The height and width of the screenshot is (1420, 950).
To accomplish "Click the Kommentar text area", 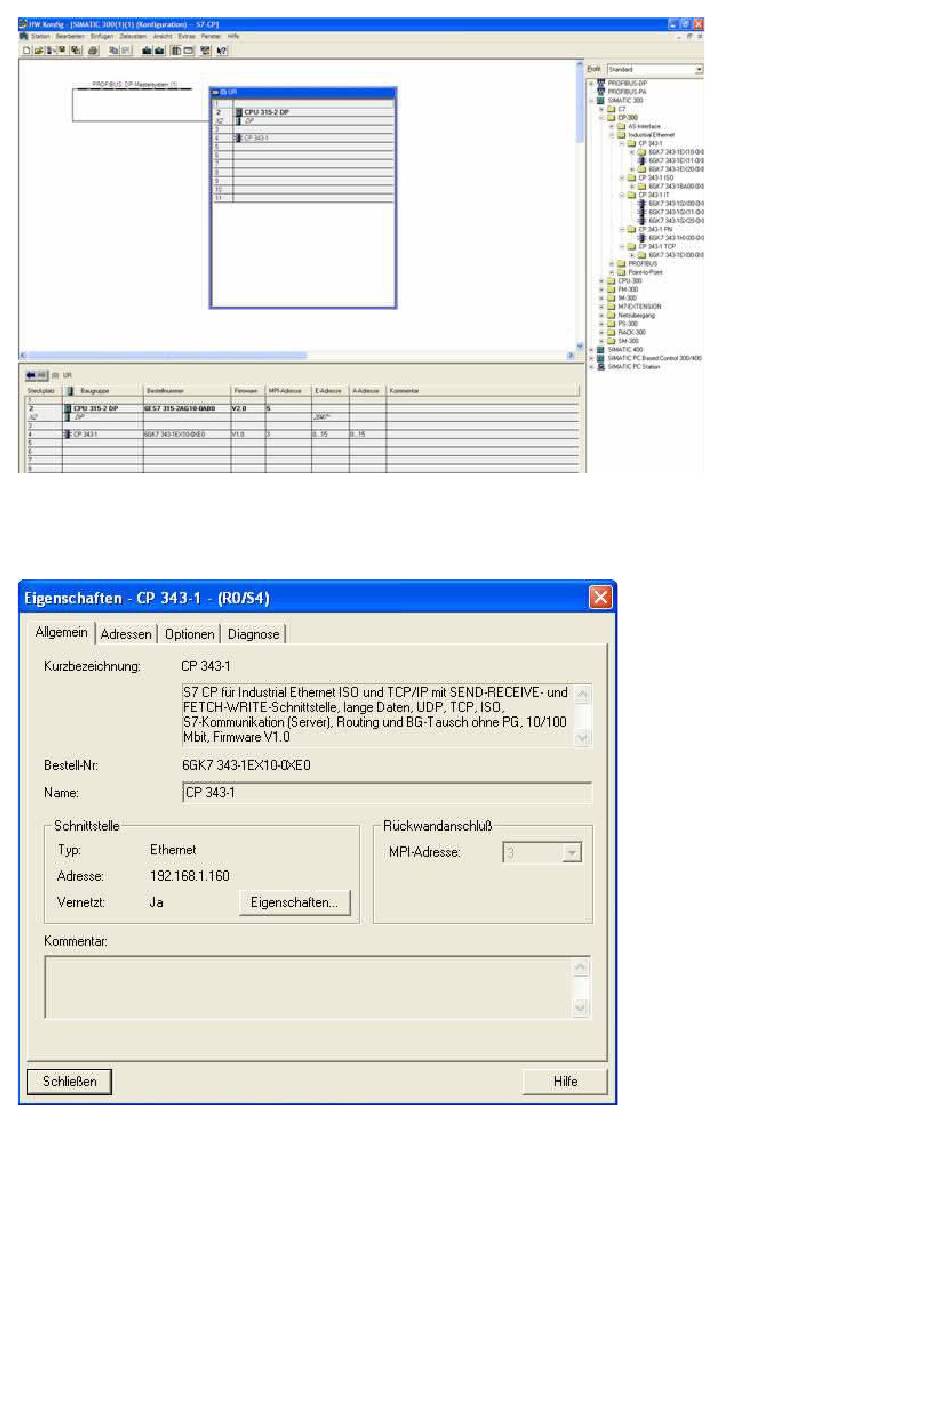I will click(310, 987).
